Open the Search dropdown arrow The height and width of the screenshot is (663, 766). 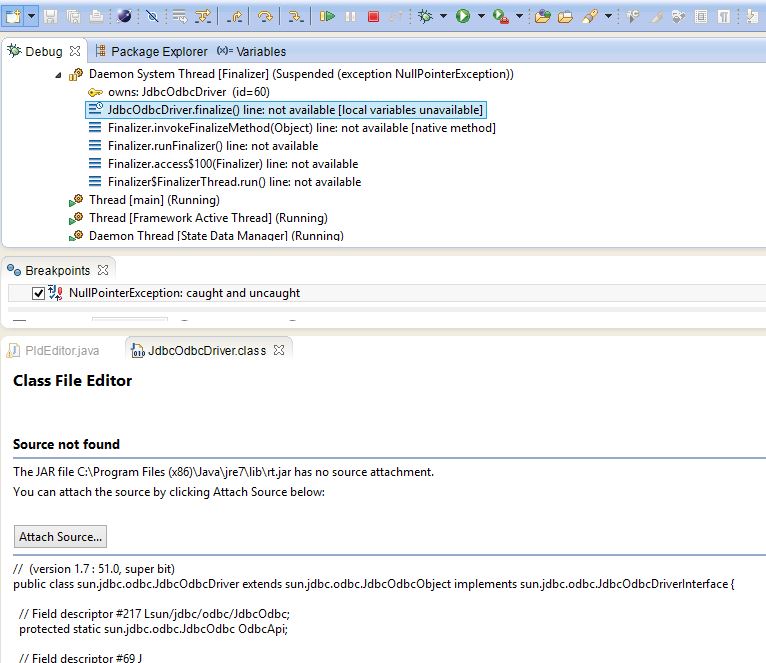pyautogui.click(x=608, y=17)
